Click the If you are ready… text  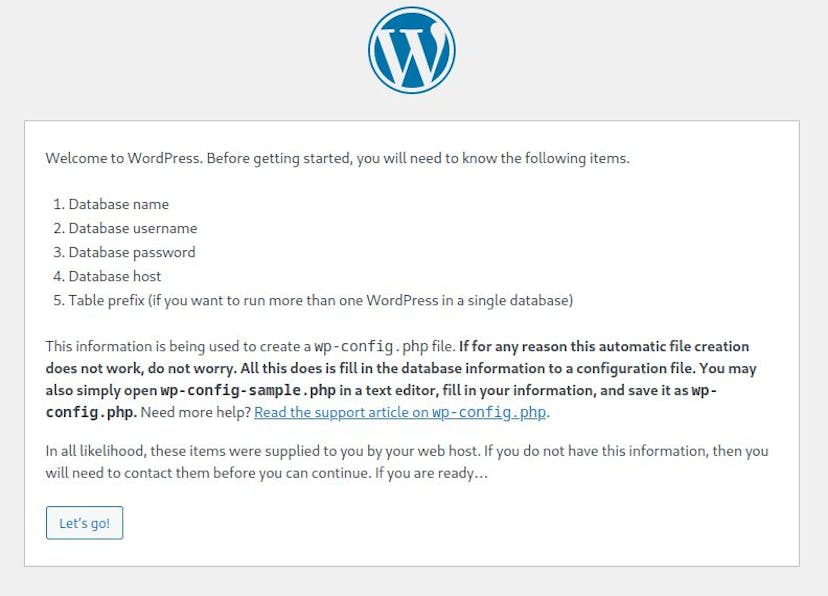431,472
